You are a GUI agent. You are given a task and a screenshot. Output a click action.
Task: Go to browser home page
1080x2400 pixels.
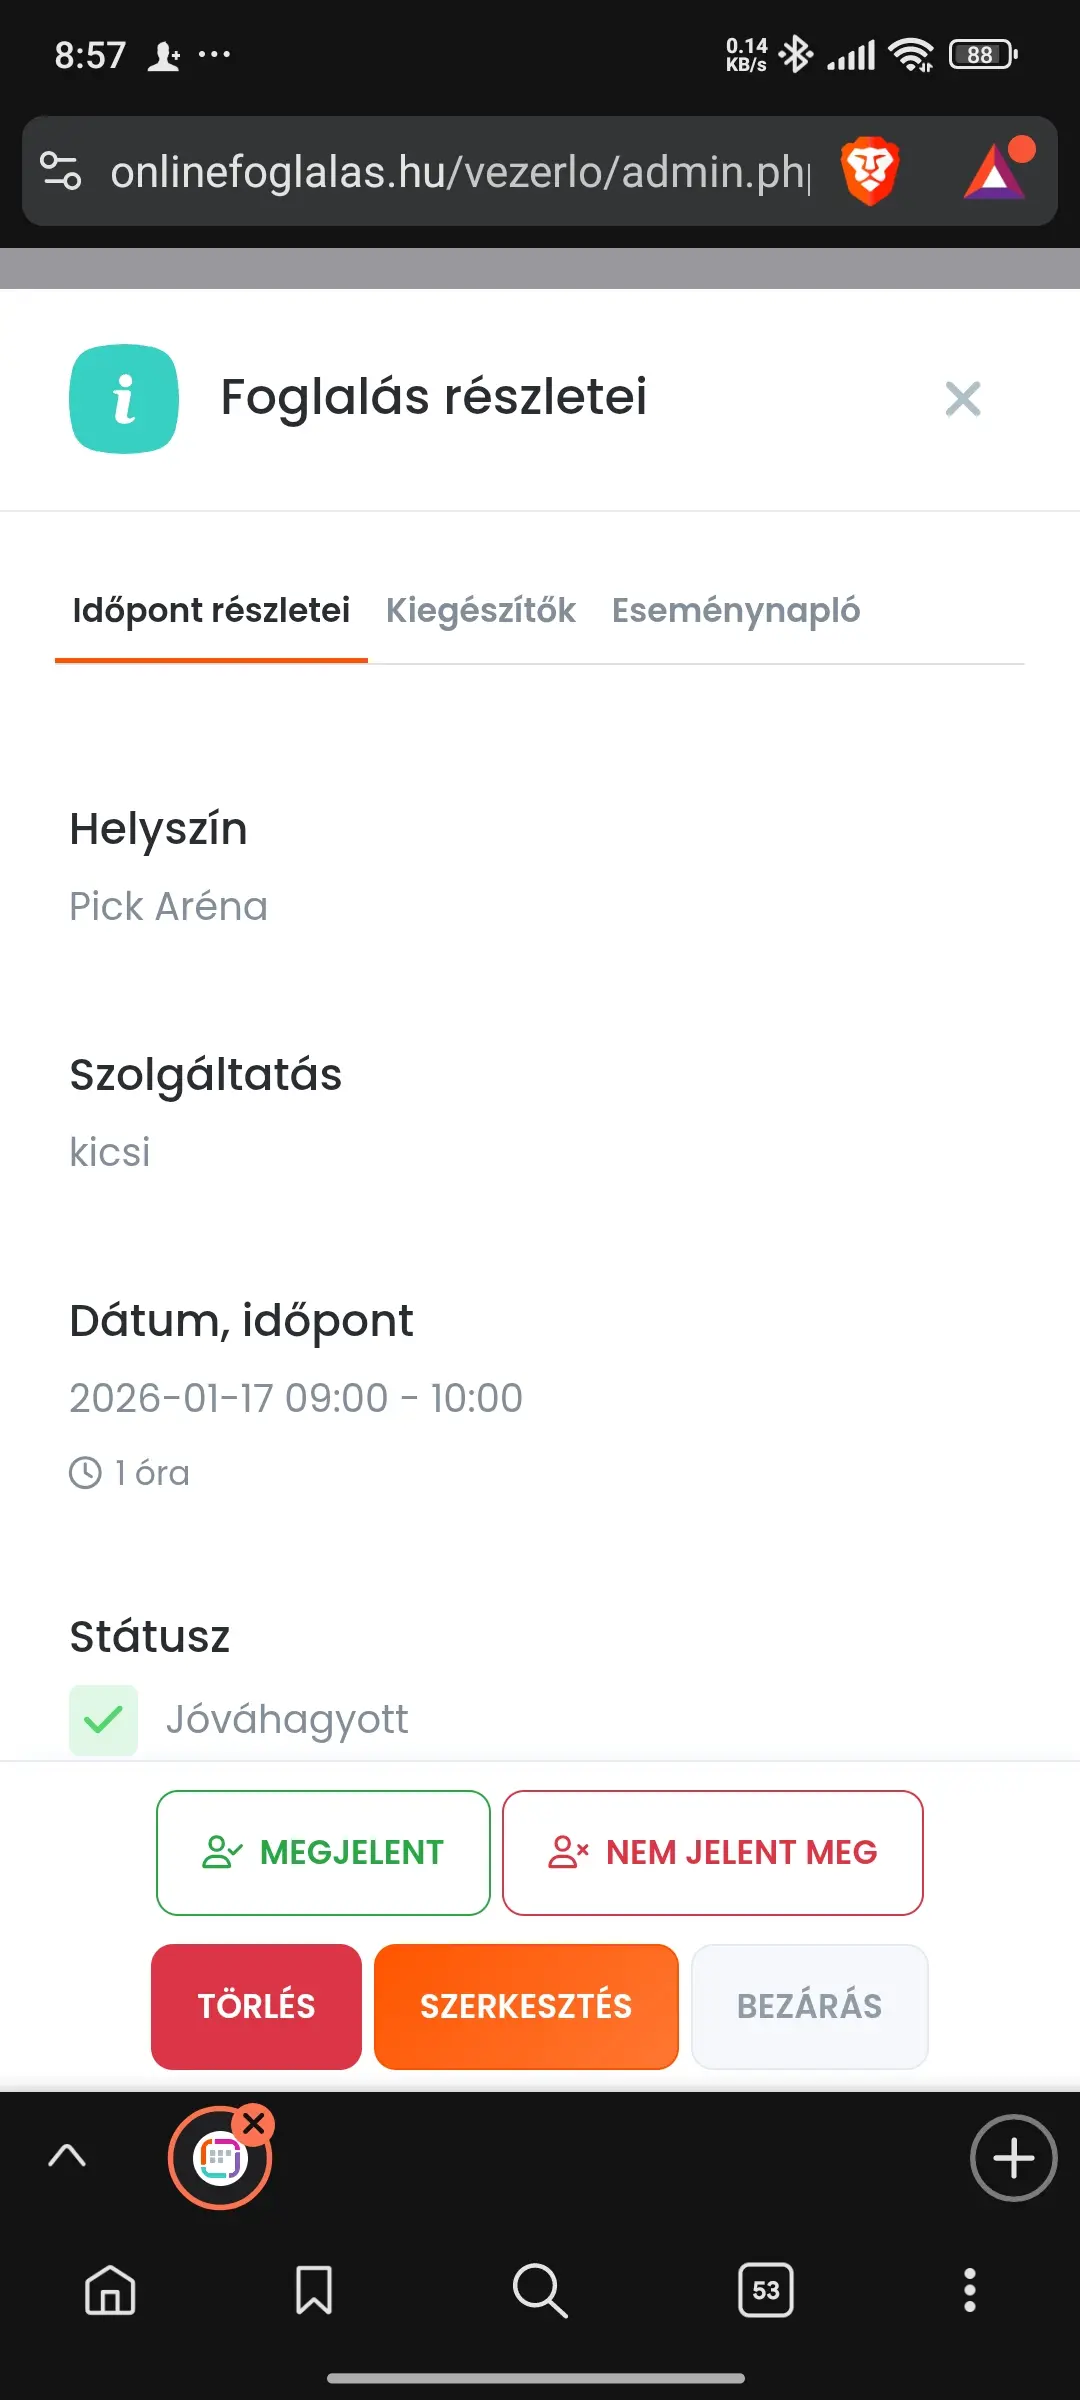[x=110, y=2290]
